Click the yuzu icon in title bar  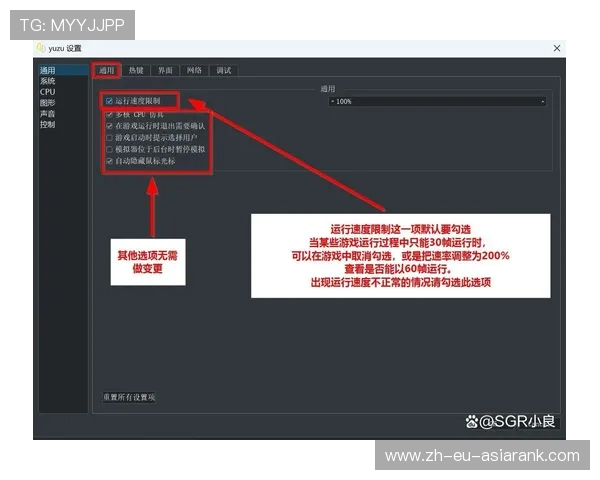41,48
